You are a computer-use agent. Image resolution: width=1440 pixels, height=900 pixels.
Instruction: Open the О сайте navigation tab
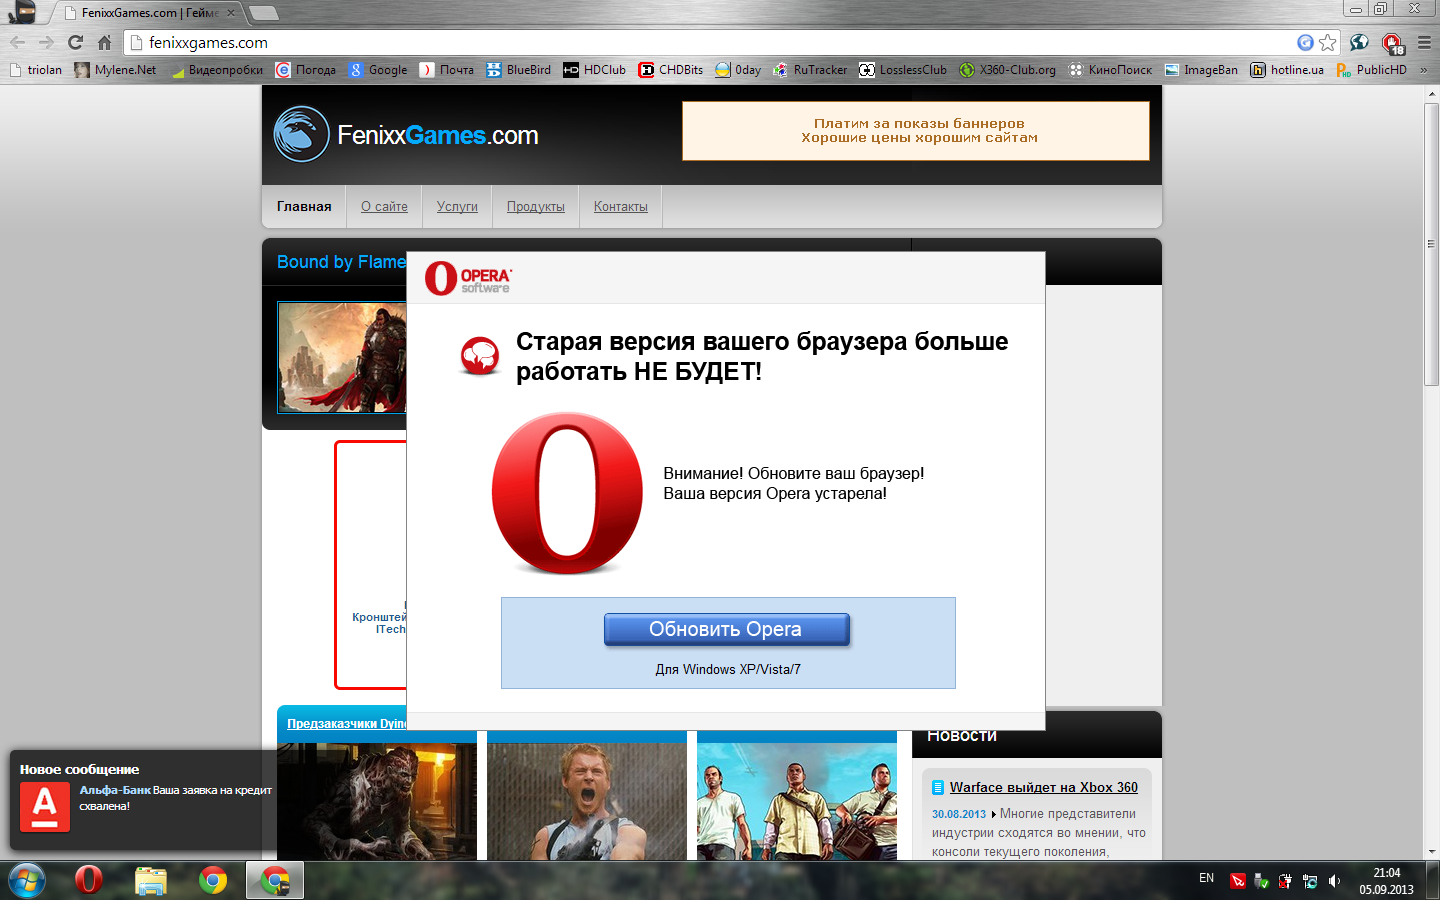pos(384,207)
